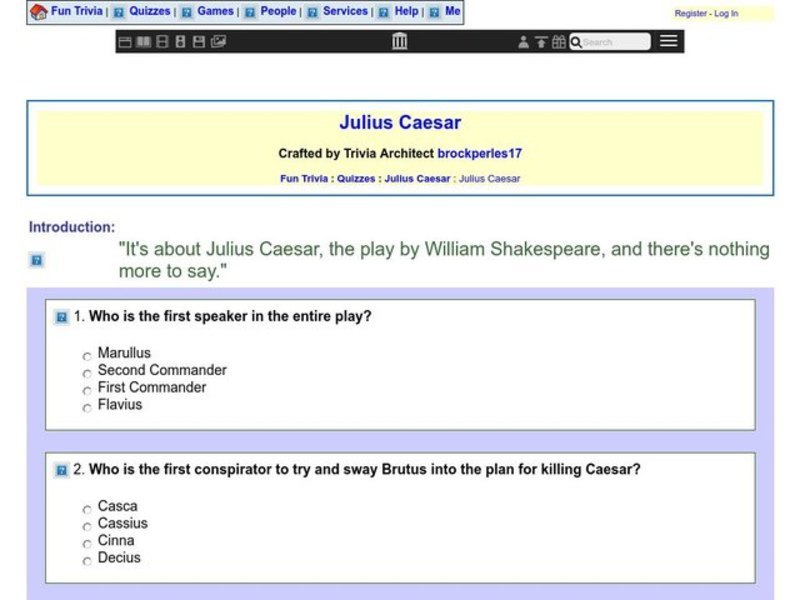Click the image/photo icon in the left toolbar group
This screenshot has width=800, height=600.
coord(217,42)
